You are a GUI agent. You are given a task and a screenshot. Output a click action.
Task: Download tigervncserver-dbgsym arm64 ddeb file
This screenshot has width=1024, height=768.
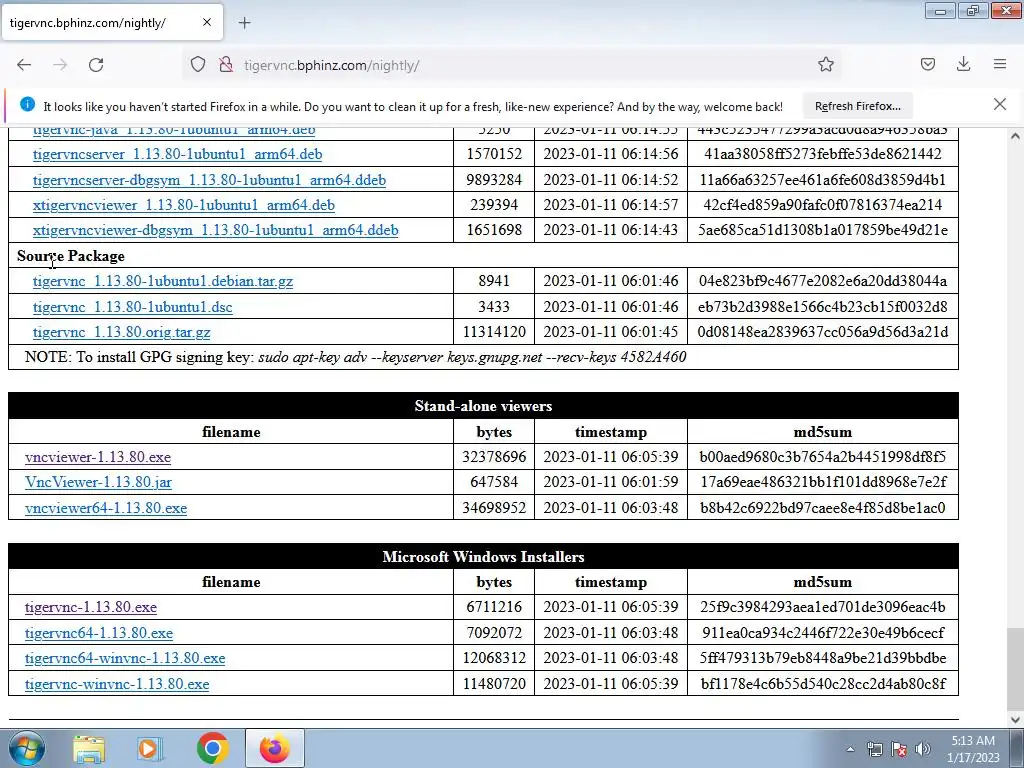coord(209,180)
